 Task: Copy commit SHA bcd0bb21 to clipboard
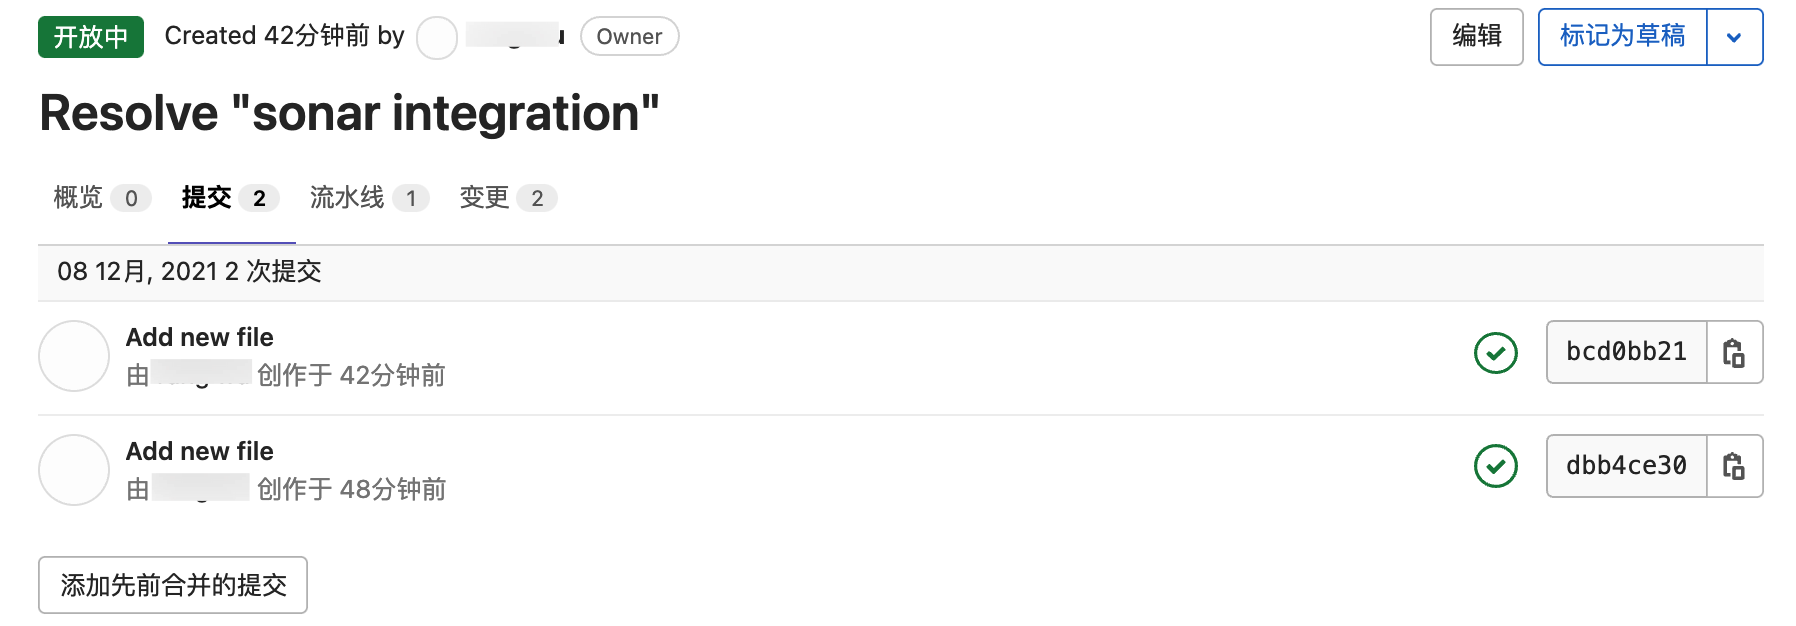click(1734, 353)
